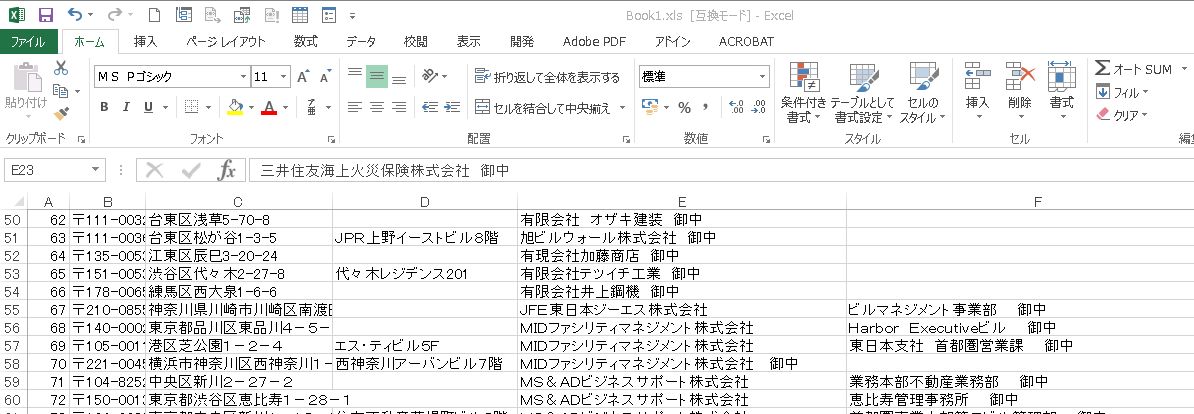Open セルのスタイル cell styles
1194x414 pixels.
click(922, 93)
